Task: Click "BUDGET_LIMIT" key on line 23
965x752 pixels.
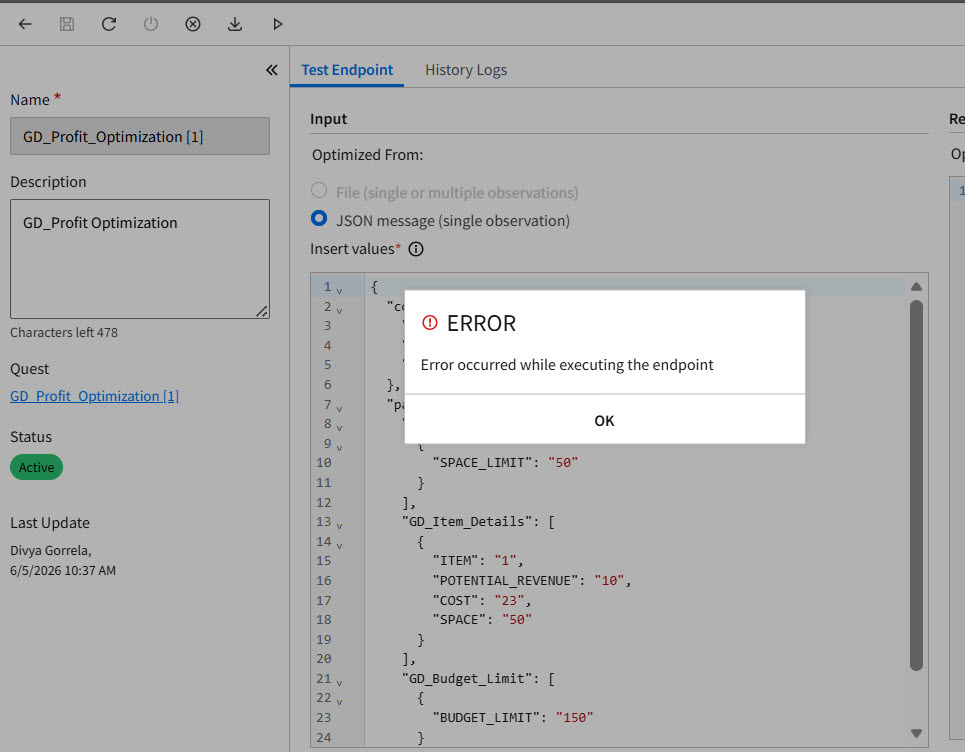Action: point(486,718)
